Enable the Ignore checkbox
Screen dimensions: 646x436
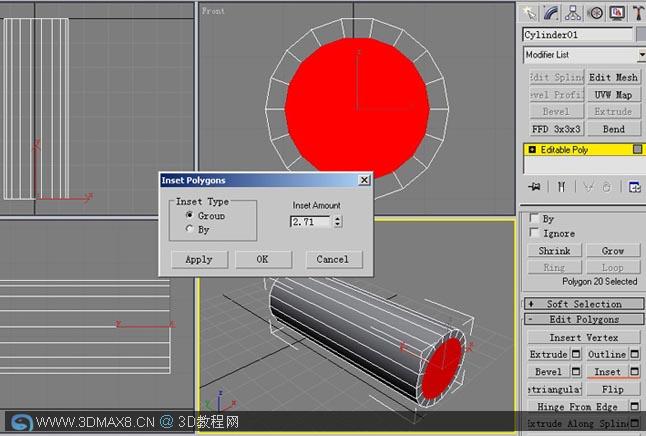click(534, 233)
